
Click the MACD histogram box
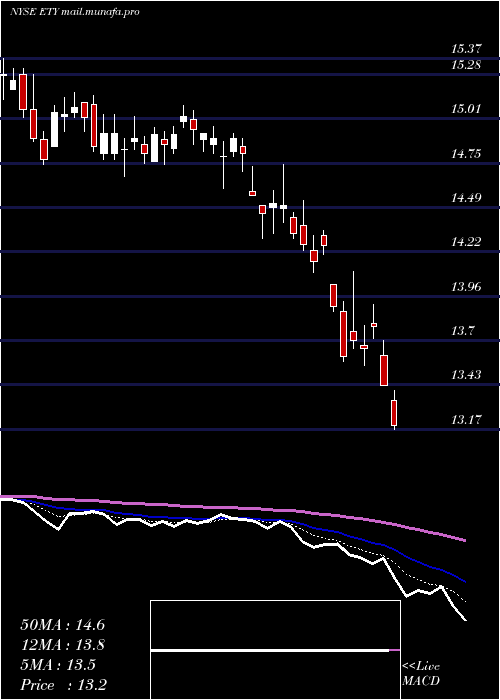pyautogui.click(x=275, y=650)
